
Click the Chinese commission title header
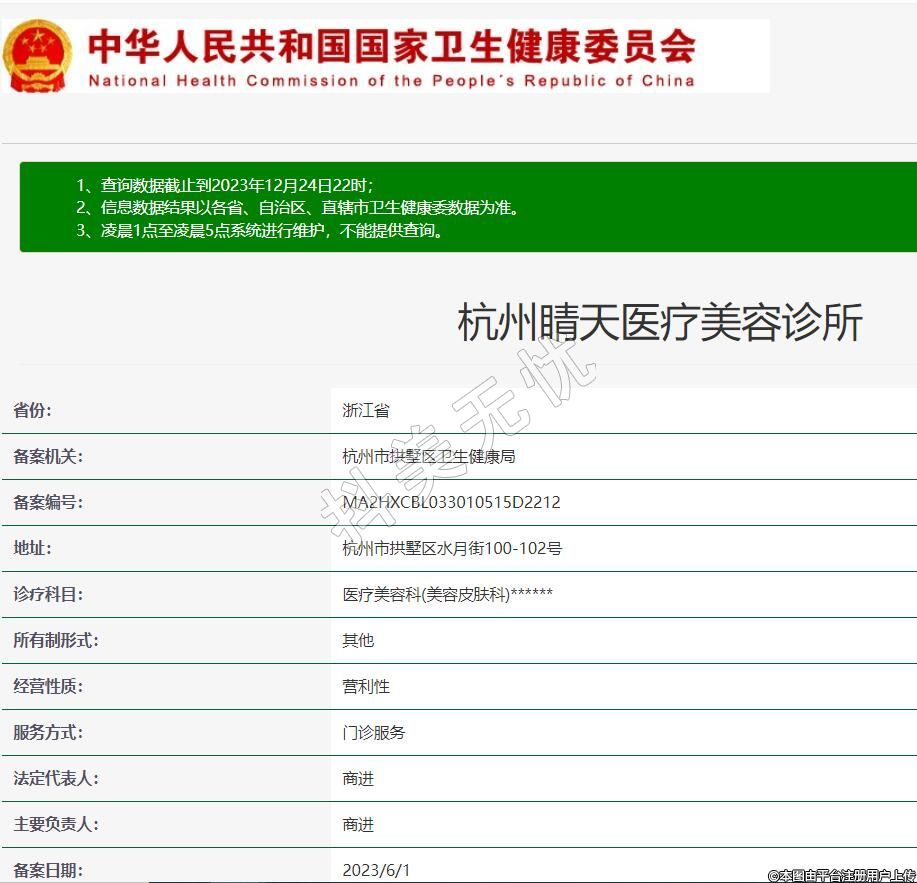pos(391,44)
